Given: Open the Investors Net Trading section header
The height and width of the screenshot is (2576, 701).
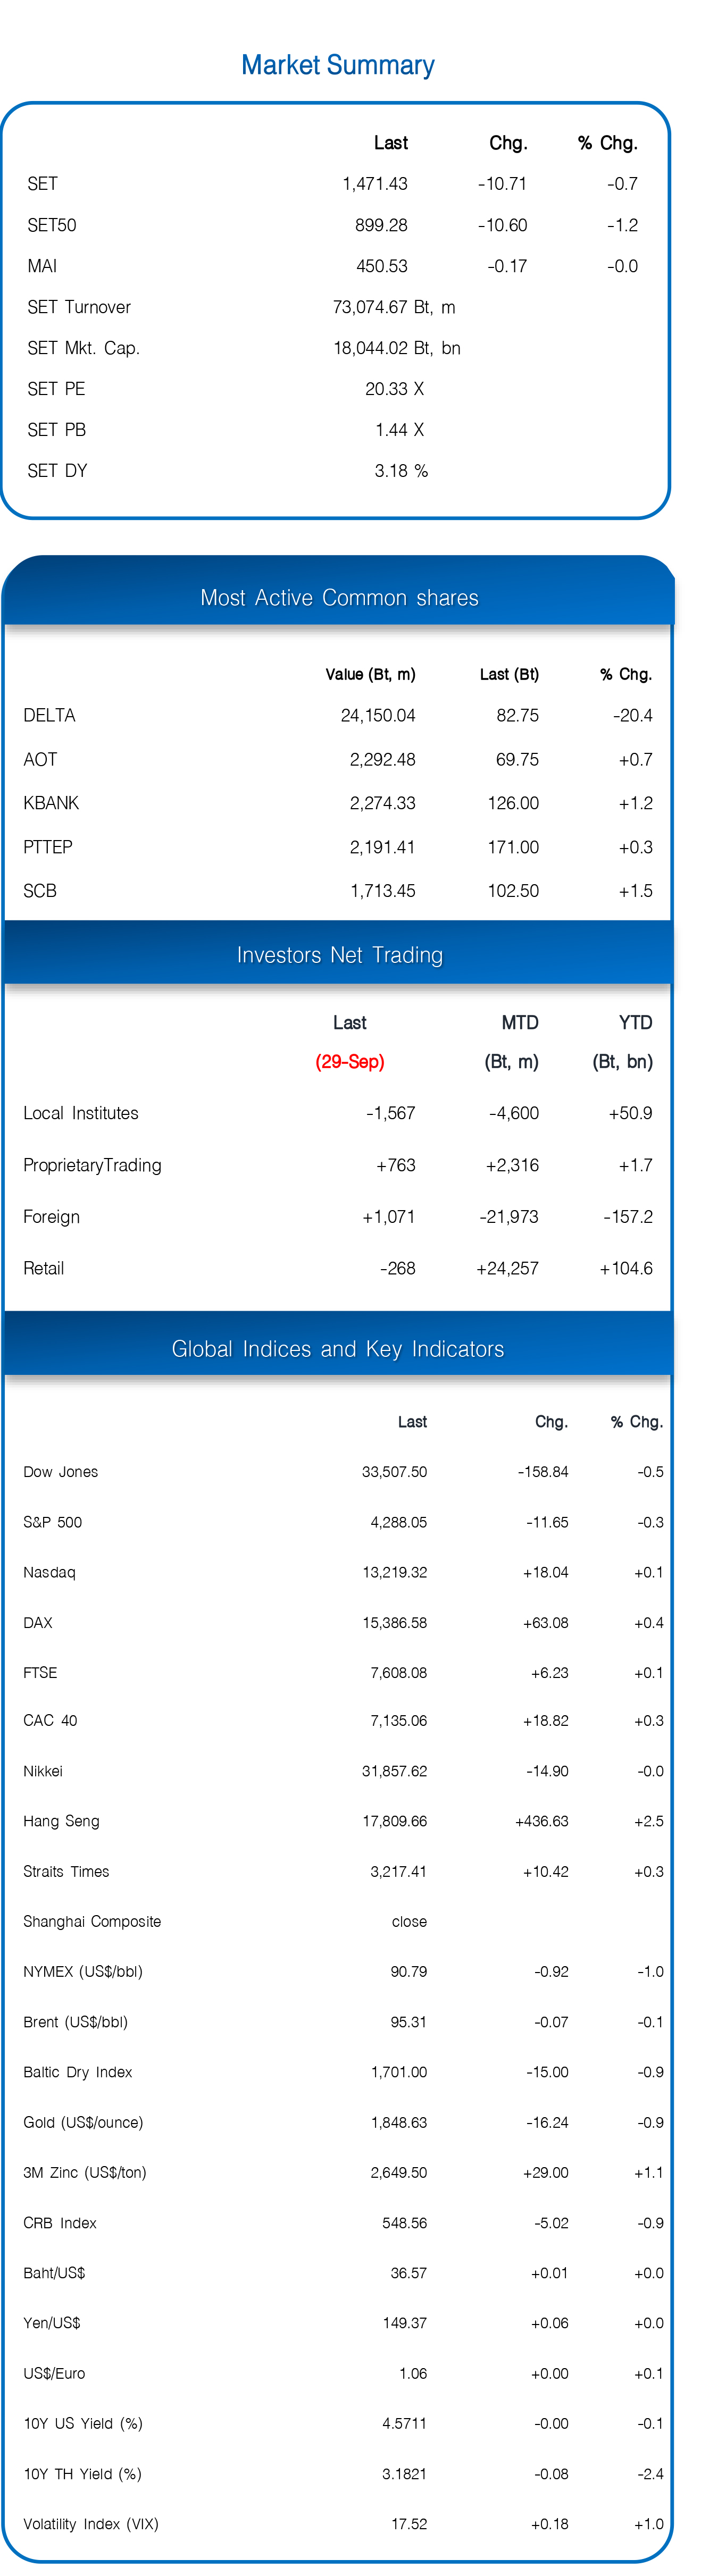Looking at the screenshot, I should coord(339,955).
